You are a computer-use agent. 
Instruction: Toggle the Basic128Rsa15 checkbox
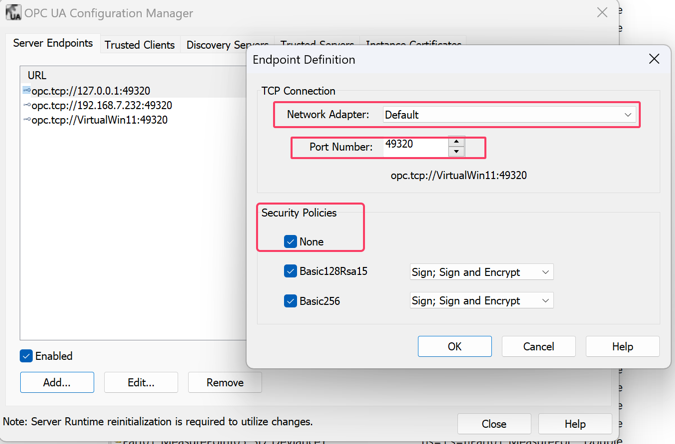[x=290, y=271]
